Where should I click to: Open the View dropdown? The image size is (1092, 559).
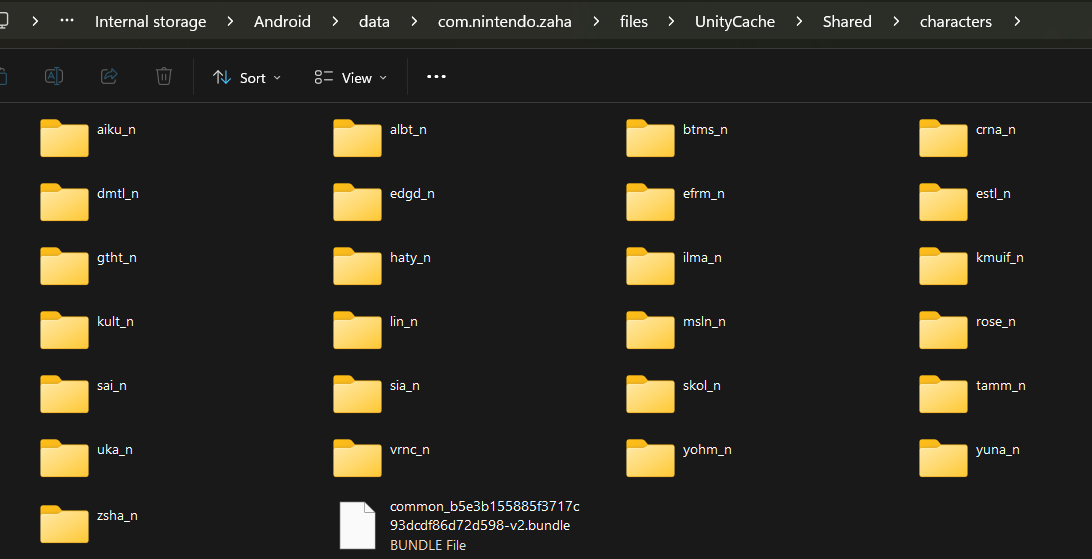(350, 77)
